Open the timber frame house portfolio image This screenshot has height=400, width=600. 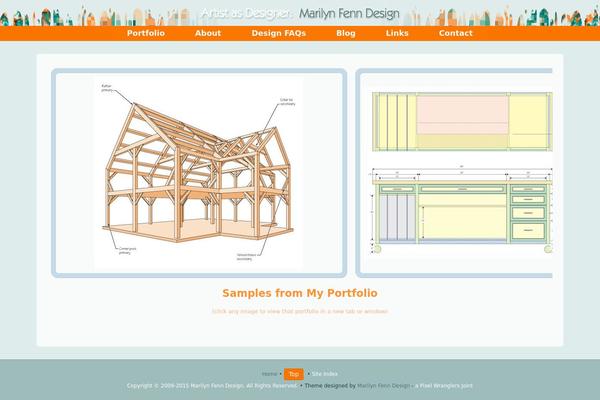coord(199,173)
